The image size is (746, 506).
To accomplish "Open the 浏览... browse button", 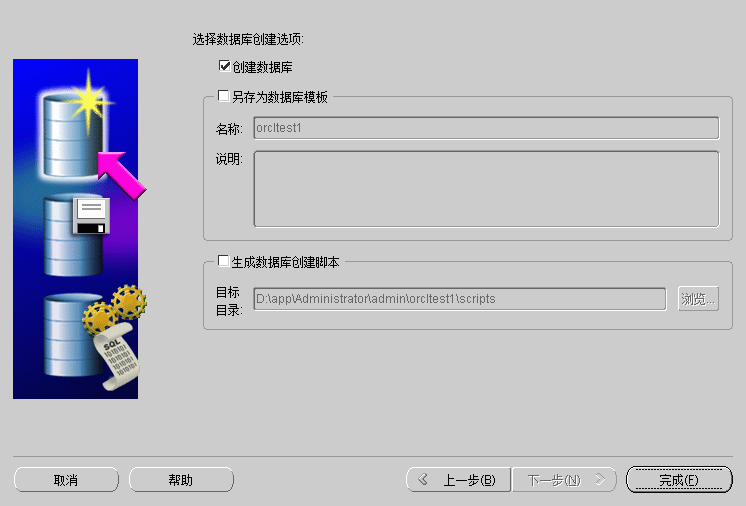I will click(x=698, y=299).
